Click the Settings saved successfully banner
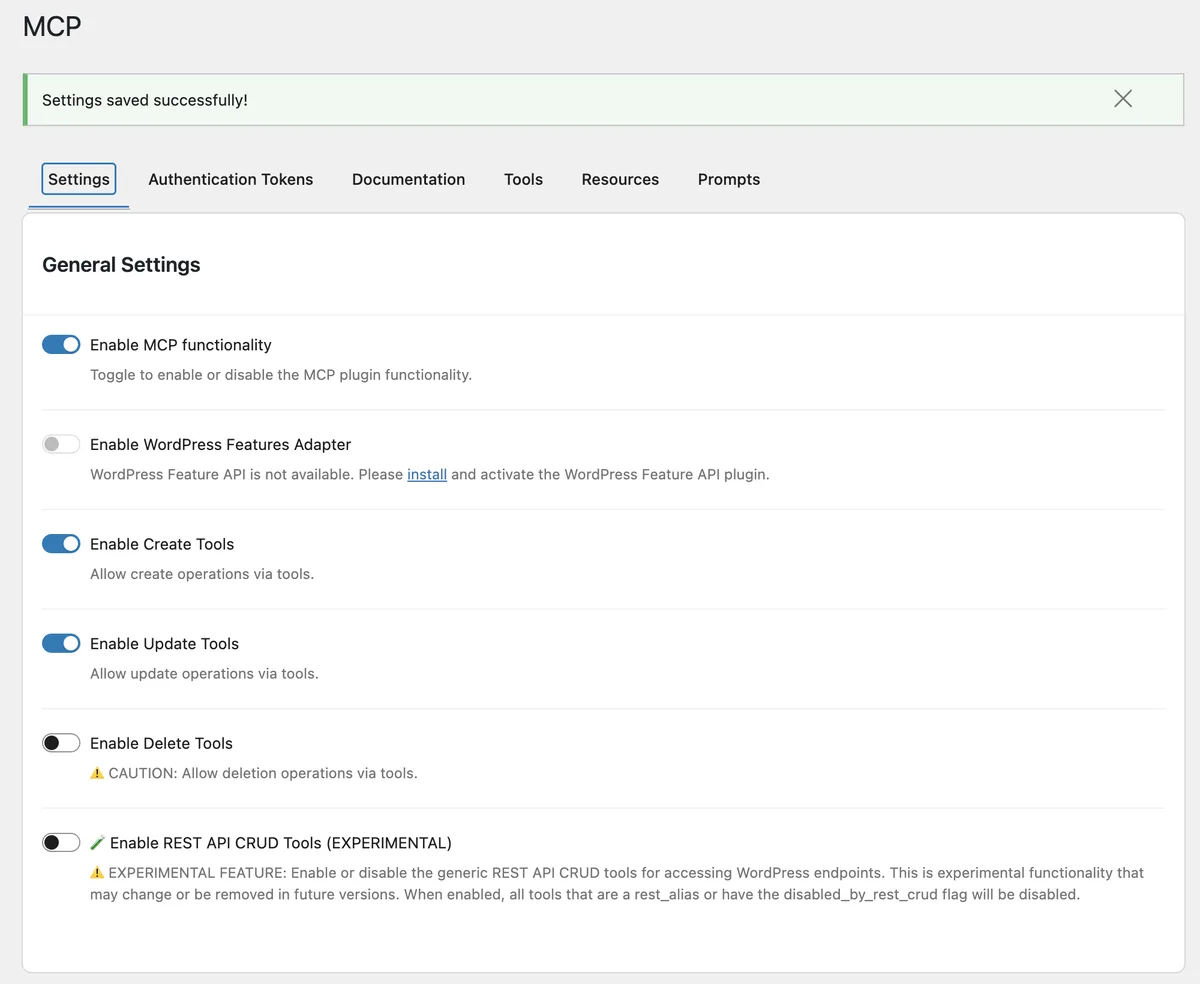This screenshot has width=1200, height=984. [145, 100]
